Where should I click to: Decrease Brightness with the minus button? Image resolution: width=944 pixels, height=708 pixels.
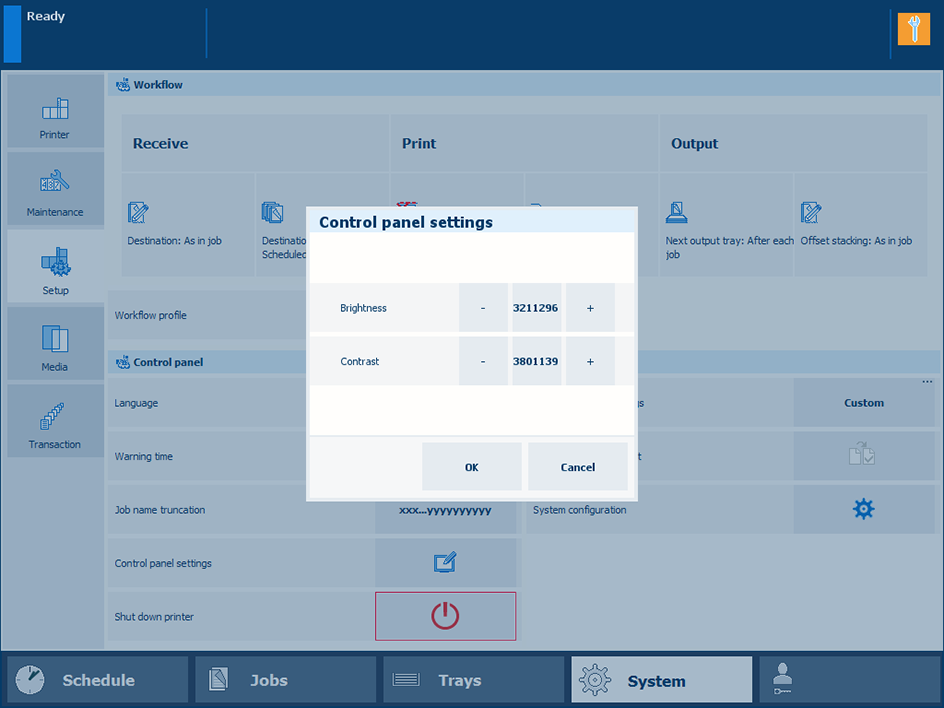coord(483,308)
